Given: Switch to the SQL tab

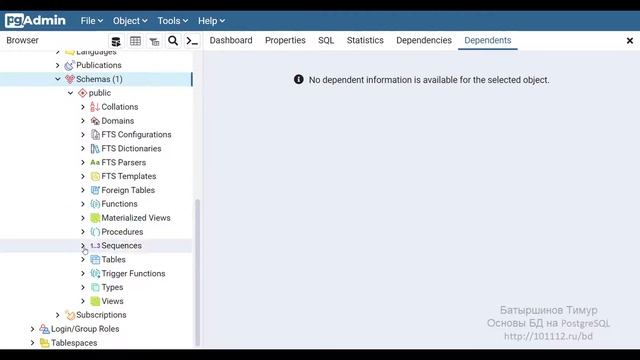Looking at the screenshot, I should (326, 40).
